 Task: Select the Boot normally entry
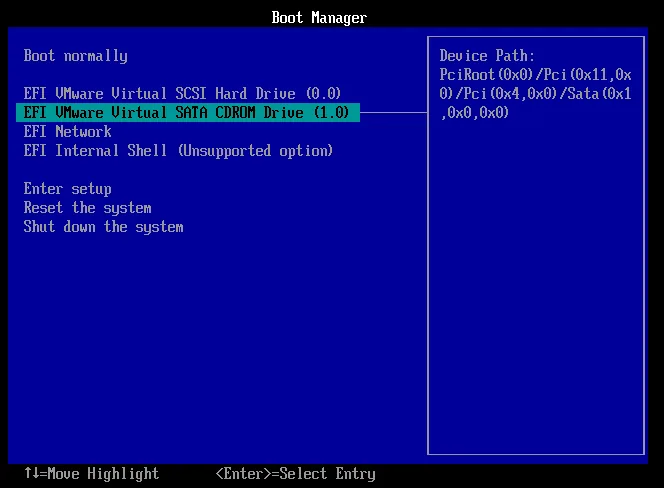[x=75, y=56]
